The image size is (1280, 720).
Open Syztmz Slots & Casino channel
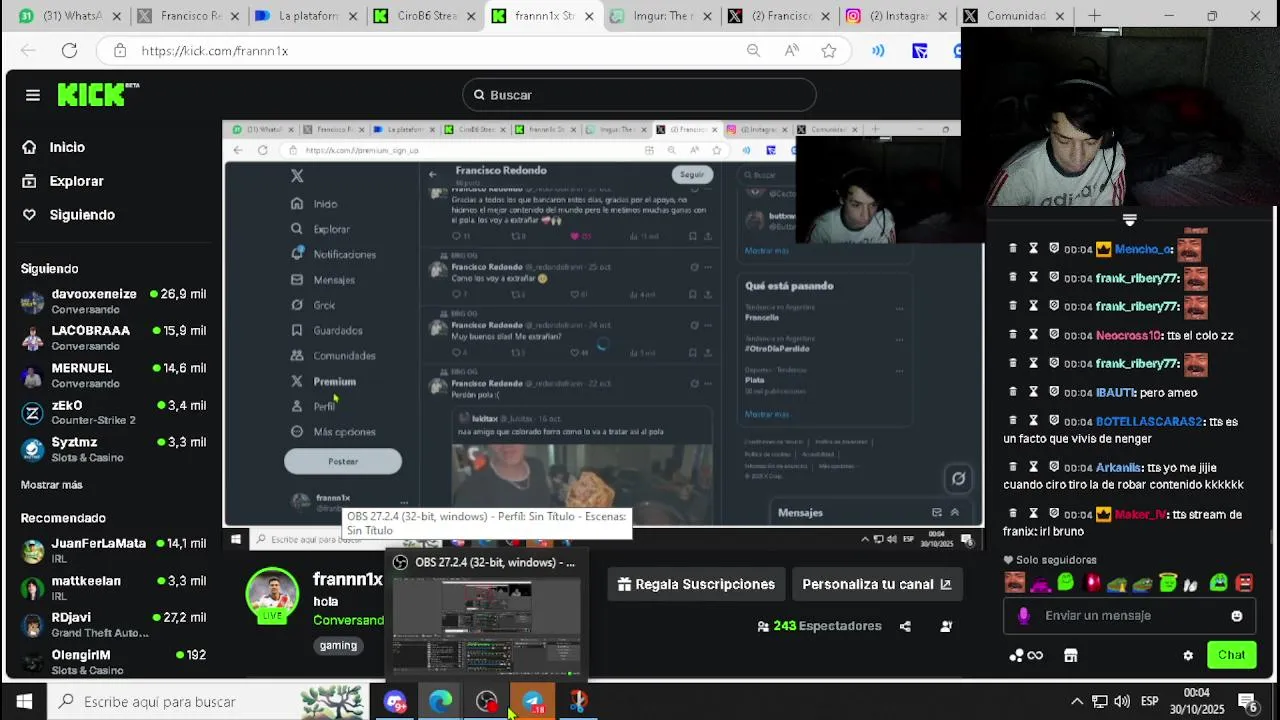[113, 449]
